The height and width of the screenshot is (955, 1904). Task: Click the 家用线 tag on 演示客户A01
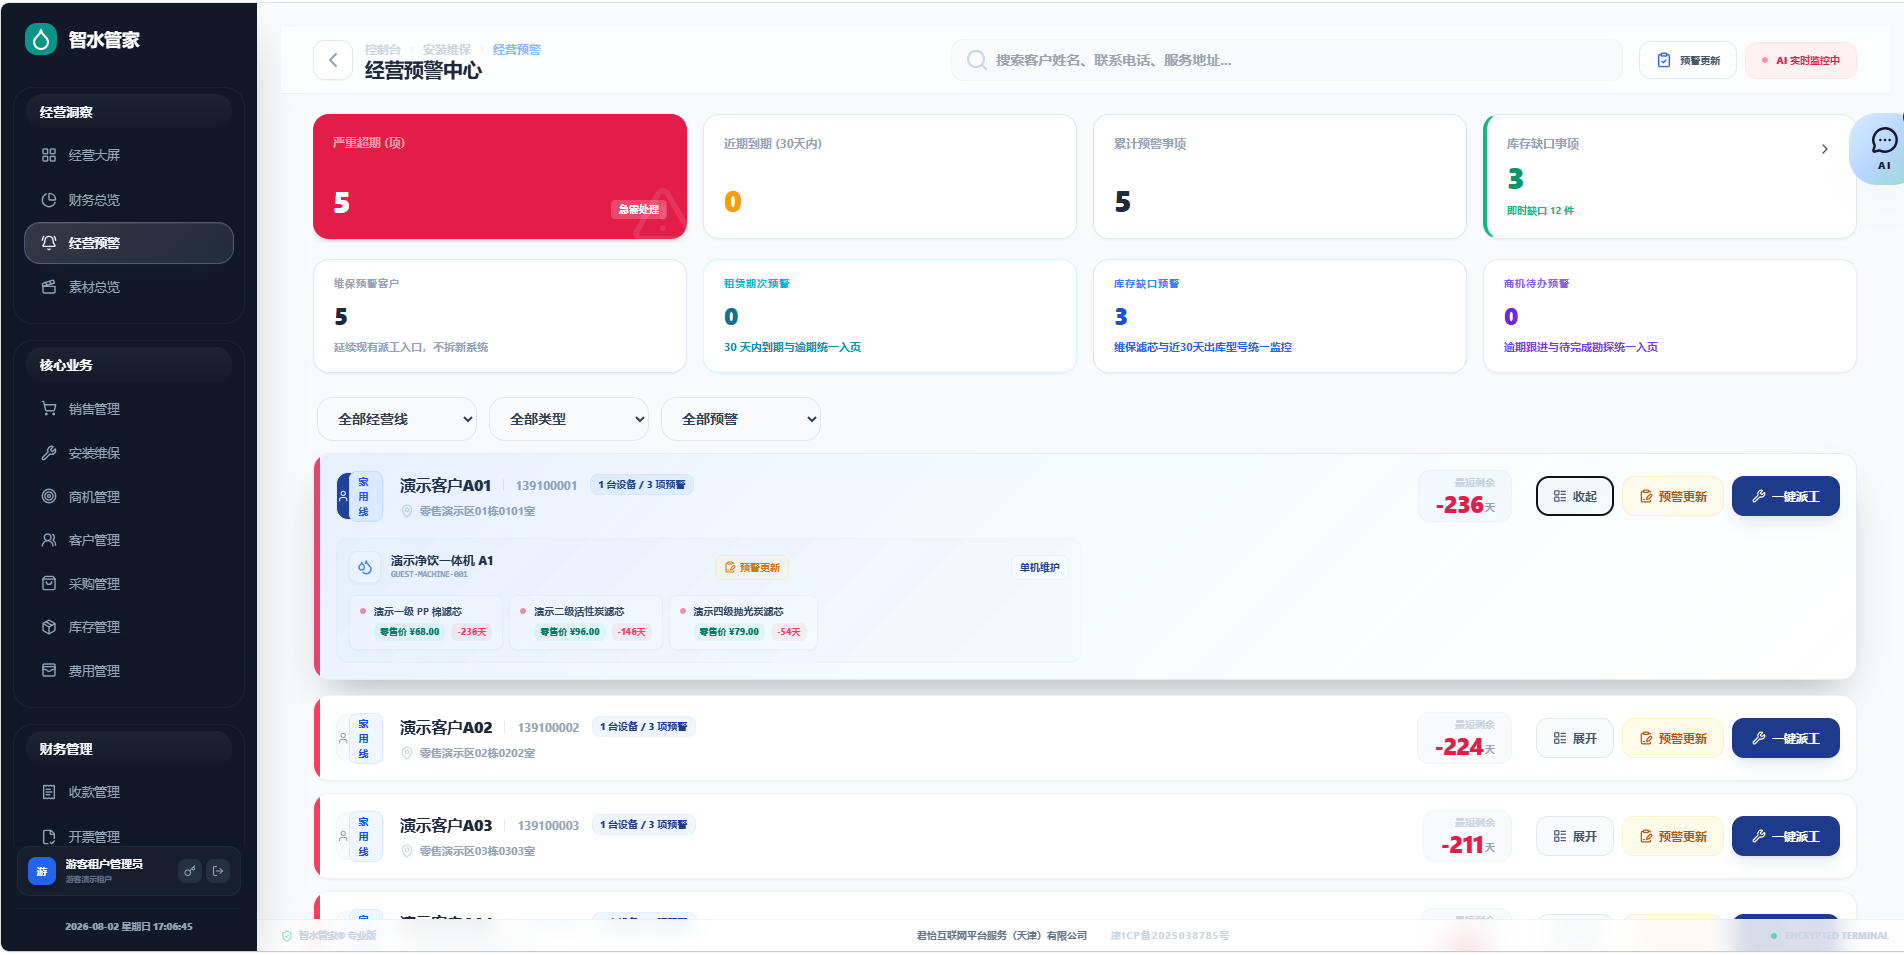coord(362,496)
